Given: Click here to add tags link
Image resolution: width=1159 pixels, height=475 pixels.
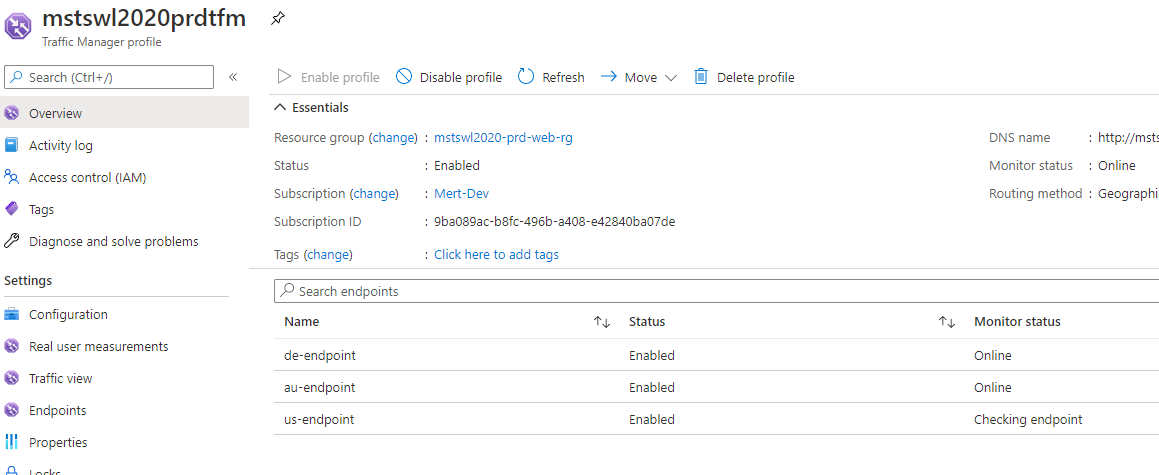Looking at the screenshot, I should pos(496,255).
